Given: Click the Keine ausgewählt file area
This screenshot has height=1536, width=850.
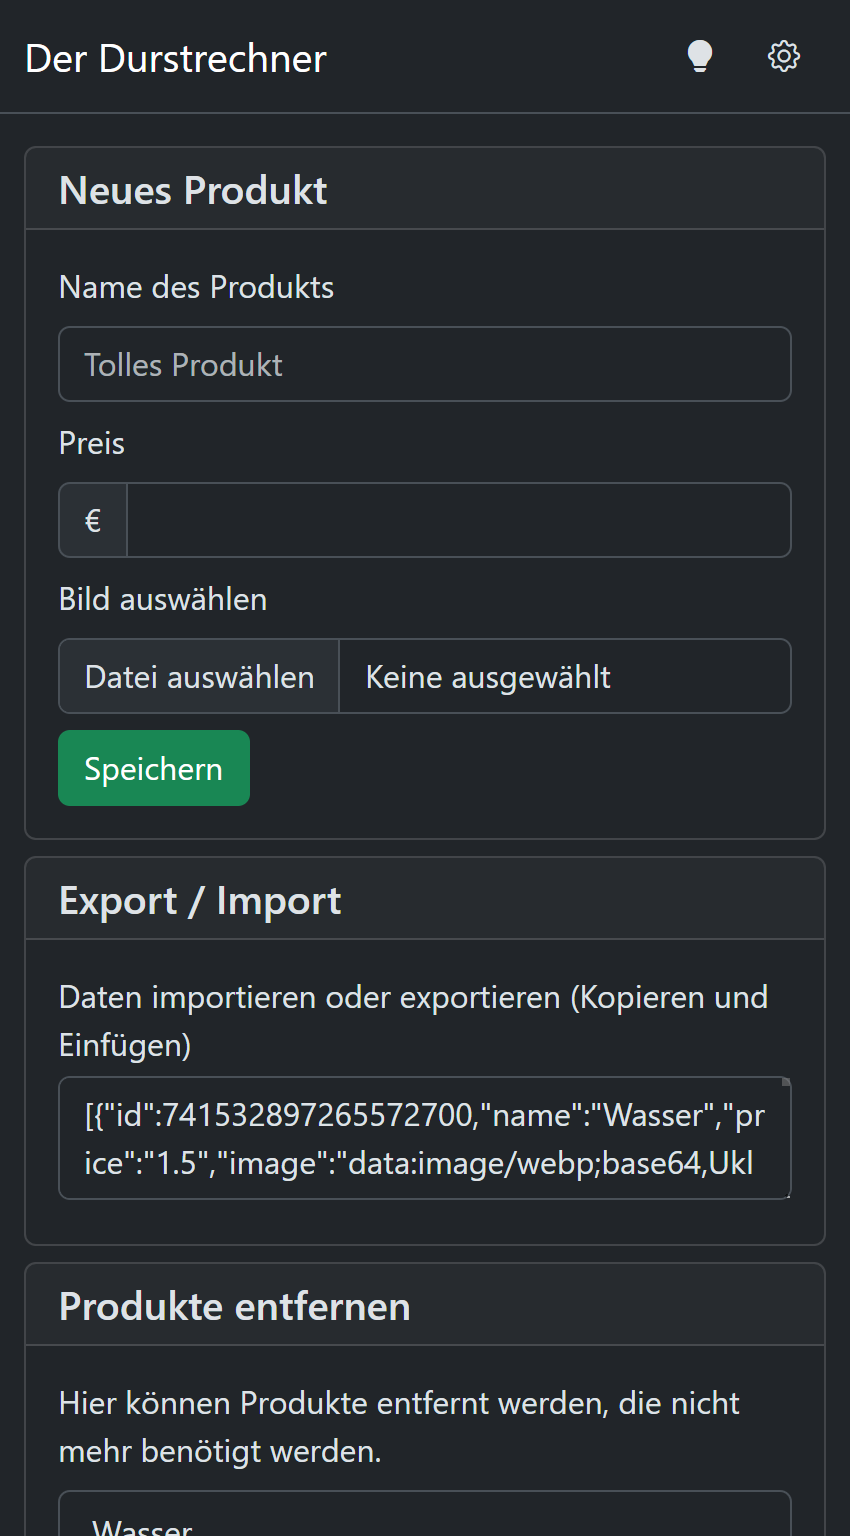Looking at the screenshot, I should point(564,677).
